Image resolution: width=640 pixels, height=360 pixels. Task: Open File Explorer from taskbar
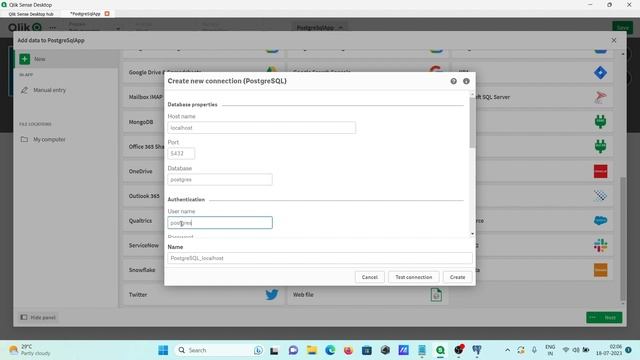click(x=312, y=350)
